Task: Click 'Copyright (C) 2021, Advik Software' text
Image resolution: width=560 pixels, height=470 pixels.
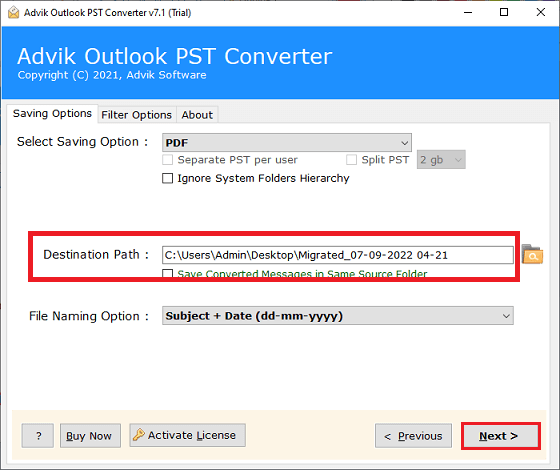Action: click(x=112, y=75)
